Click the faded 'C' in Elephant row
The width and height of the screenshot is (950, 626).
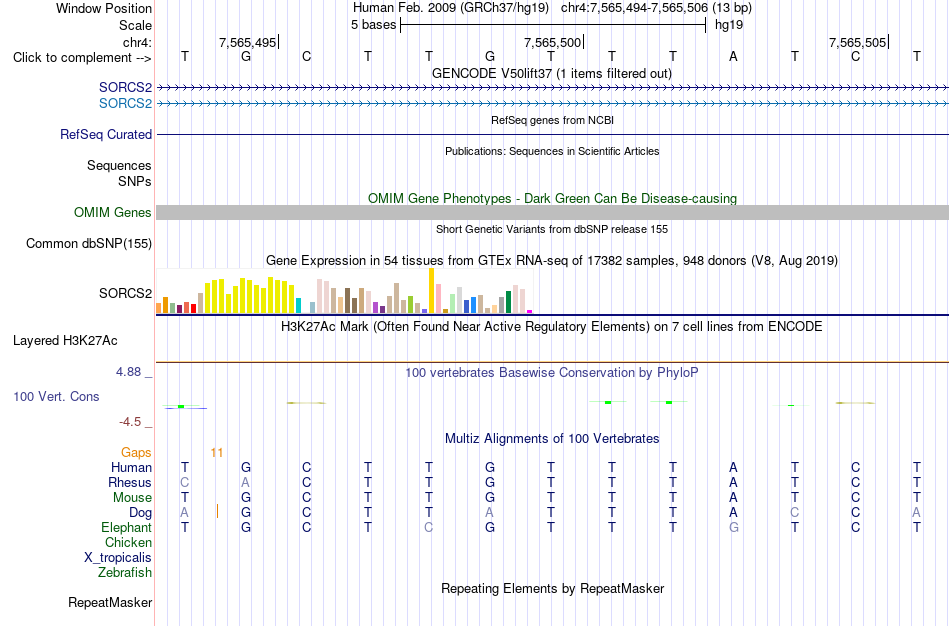pyautogui.click(x=428, y=527)
